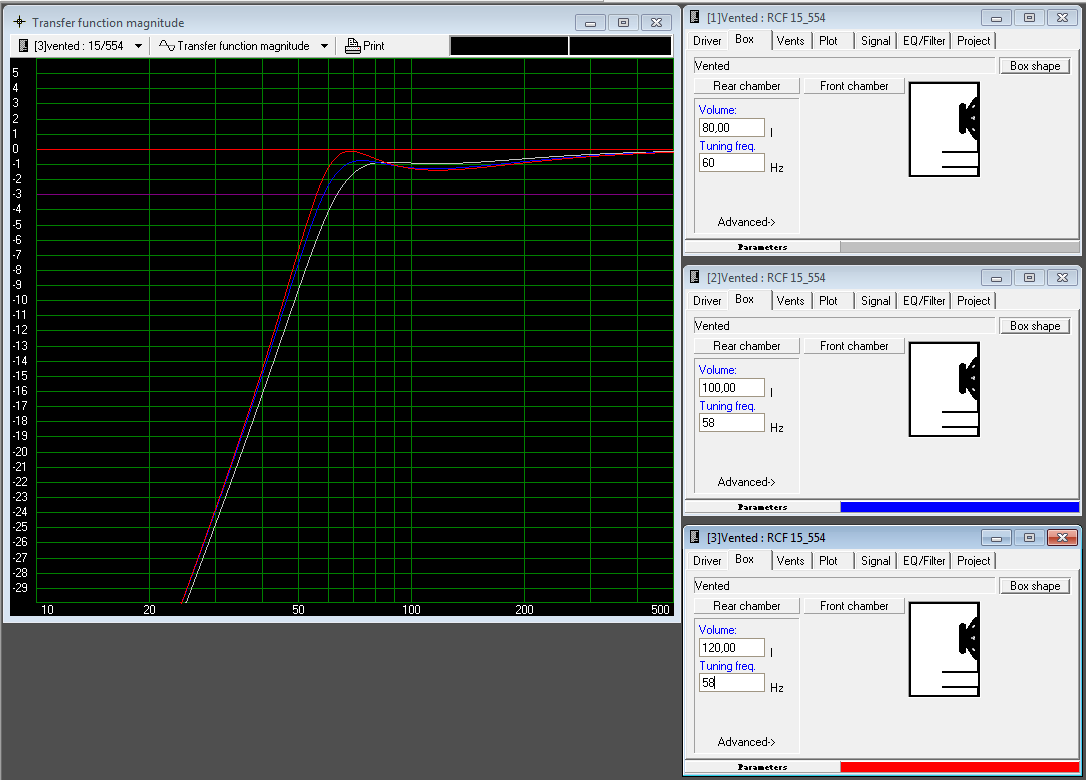This screenshot has height=780, width=1086.
Task: Open the Vents tab in window [1]
Action: 790,41
